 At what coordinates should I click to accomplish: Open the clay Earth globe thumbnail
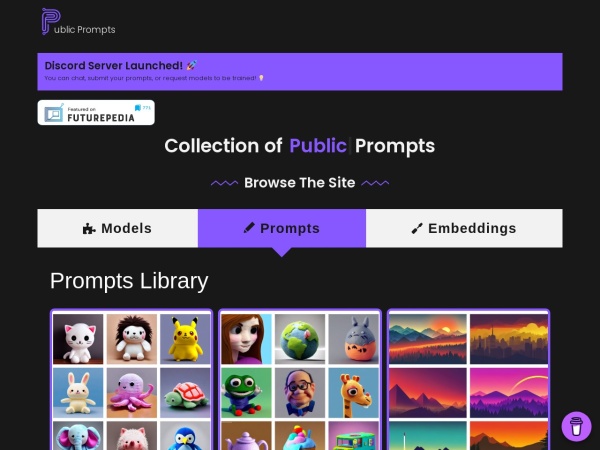click(x=300, y=339)
